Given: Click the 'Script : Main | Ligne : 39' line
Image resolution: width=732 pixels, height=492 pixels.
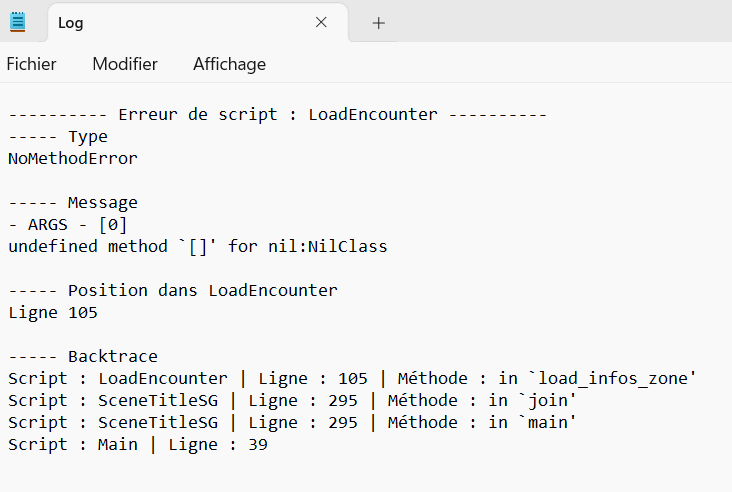Looking at the screenshot, I should click(138, 444).
